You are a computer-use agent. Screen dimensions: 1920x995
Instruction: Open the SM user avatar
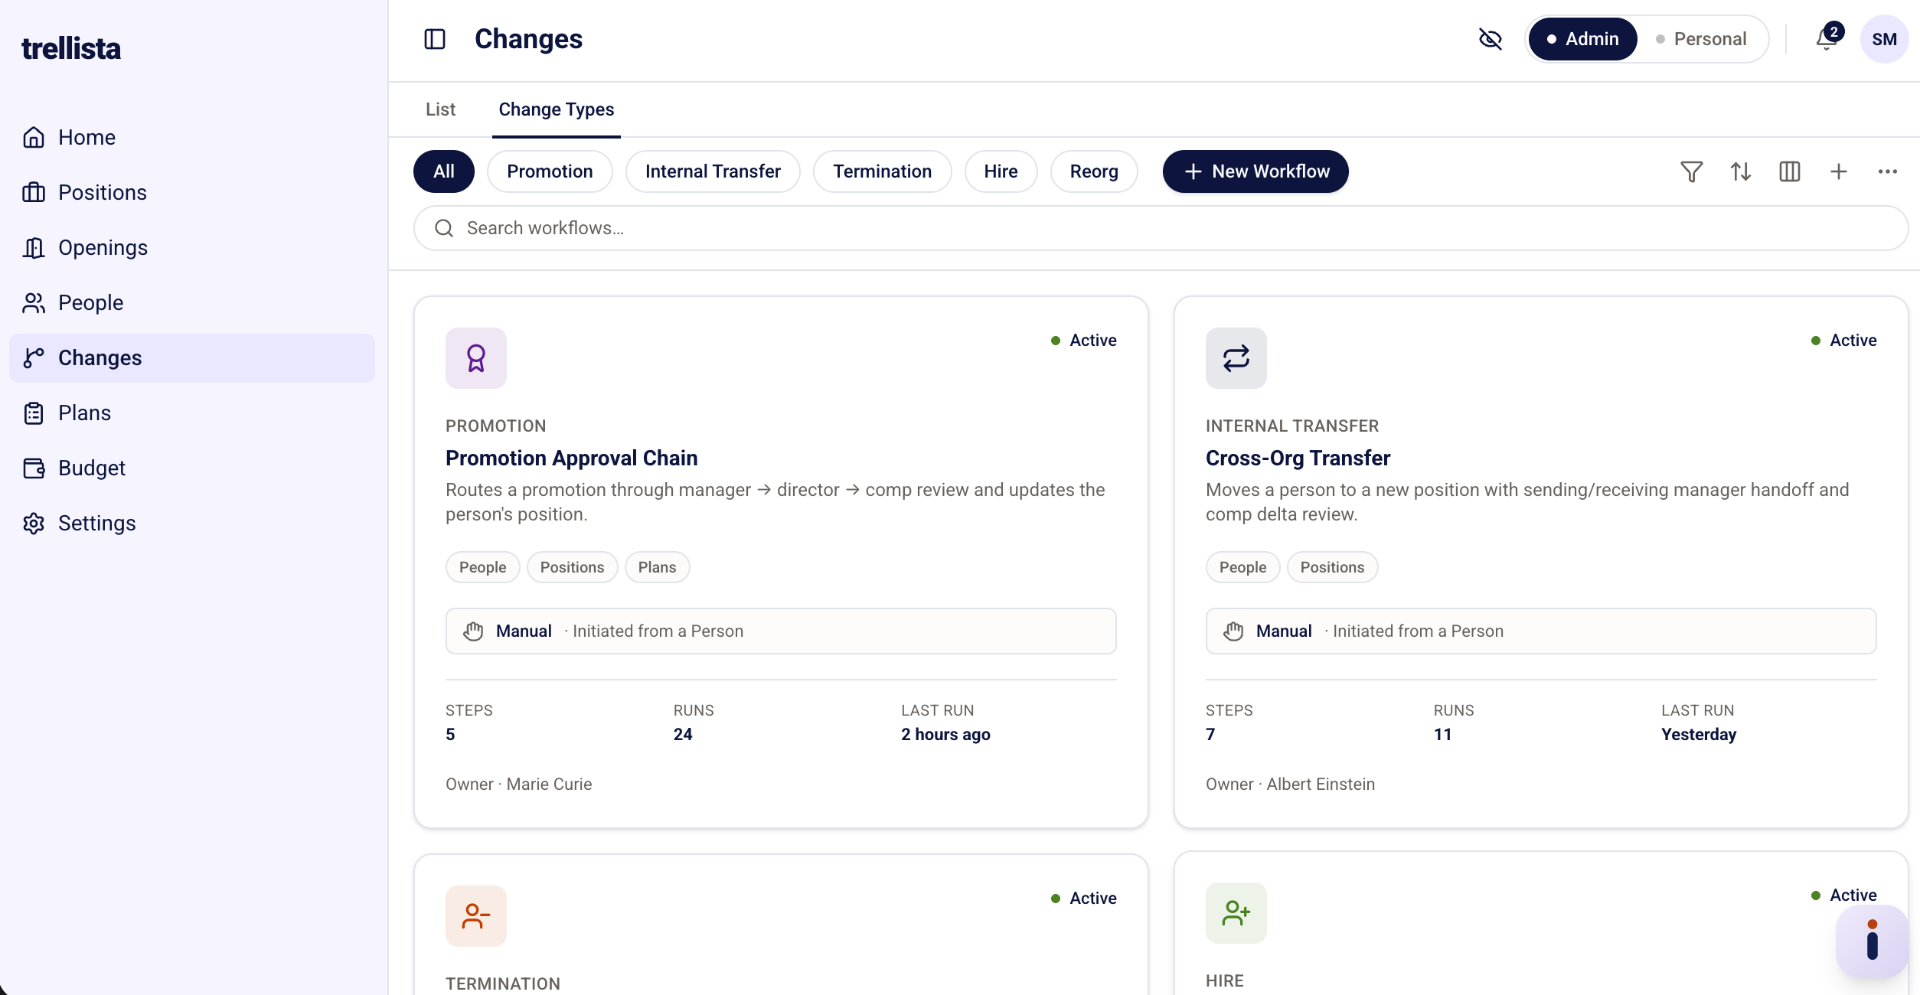click(1884, 39)
